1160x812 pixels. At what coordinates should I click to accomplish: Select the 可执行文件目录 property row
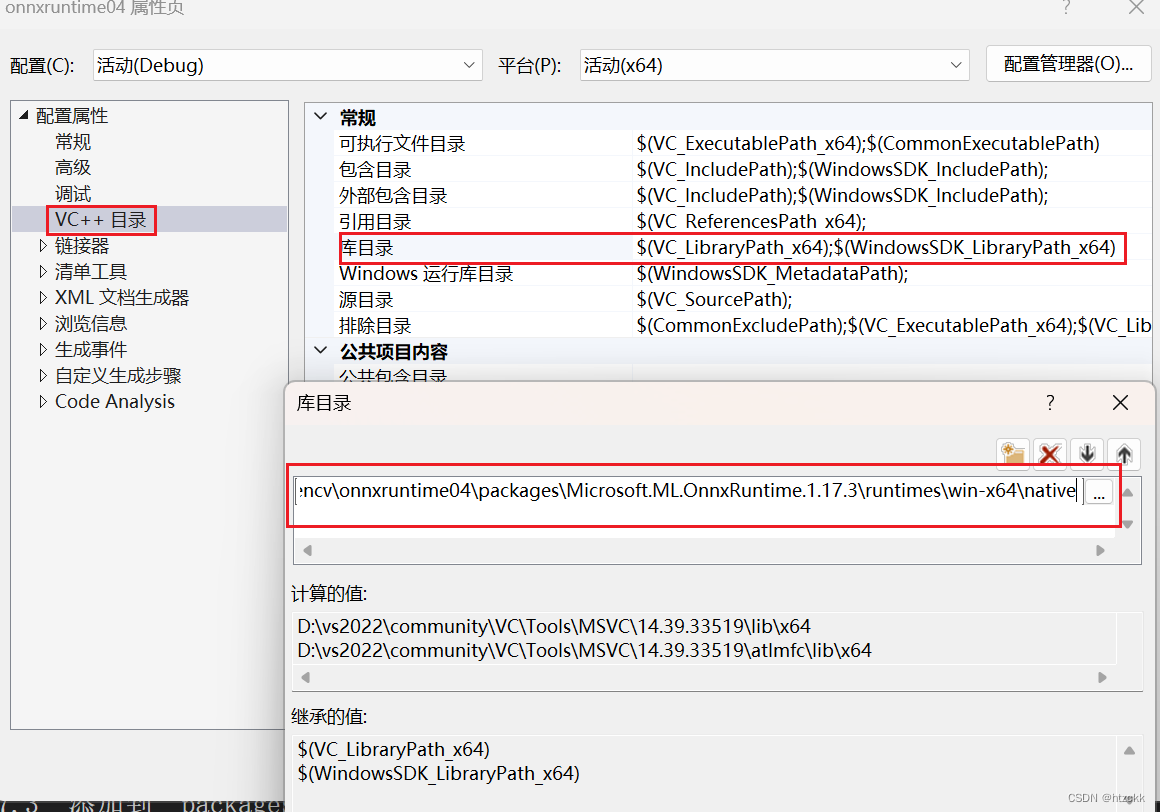click(743, 143)
